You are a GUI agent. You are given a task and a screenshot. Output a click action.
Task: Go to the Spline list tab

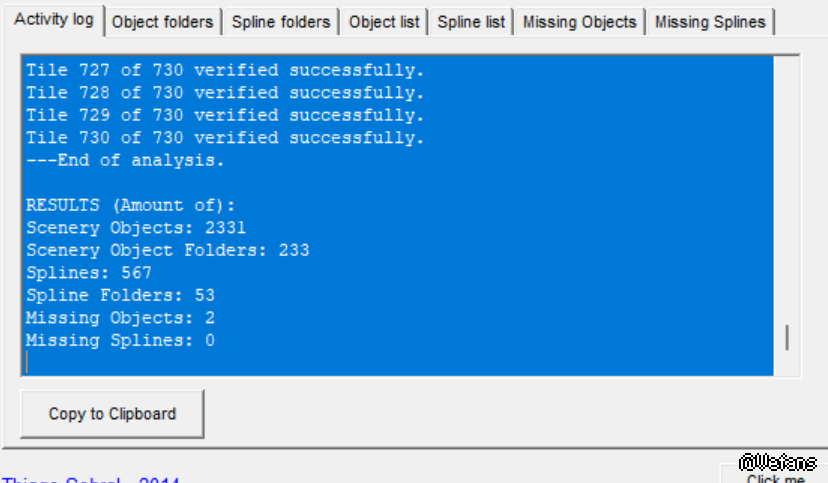pyautogui.click(x=471, y=22)
